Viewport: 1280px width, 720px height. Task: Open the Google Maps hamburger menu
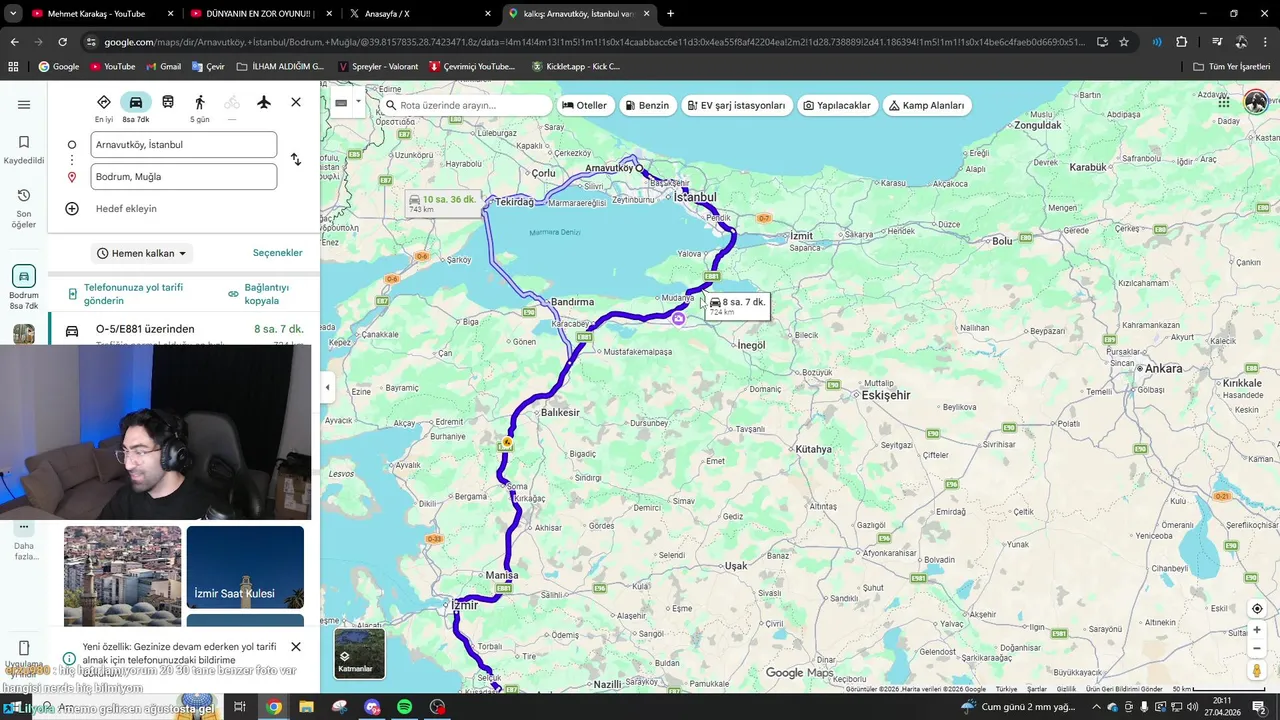24,104
